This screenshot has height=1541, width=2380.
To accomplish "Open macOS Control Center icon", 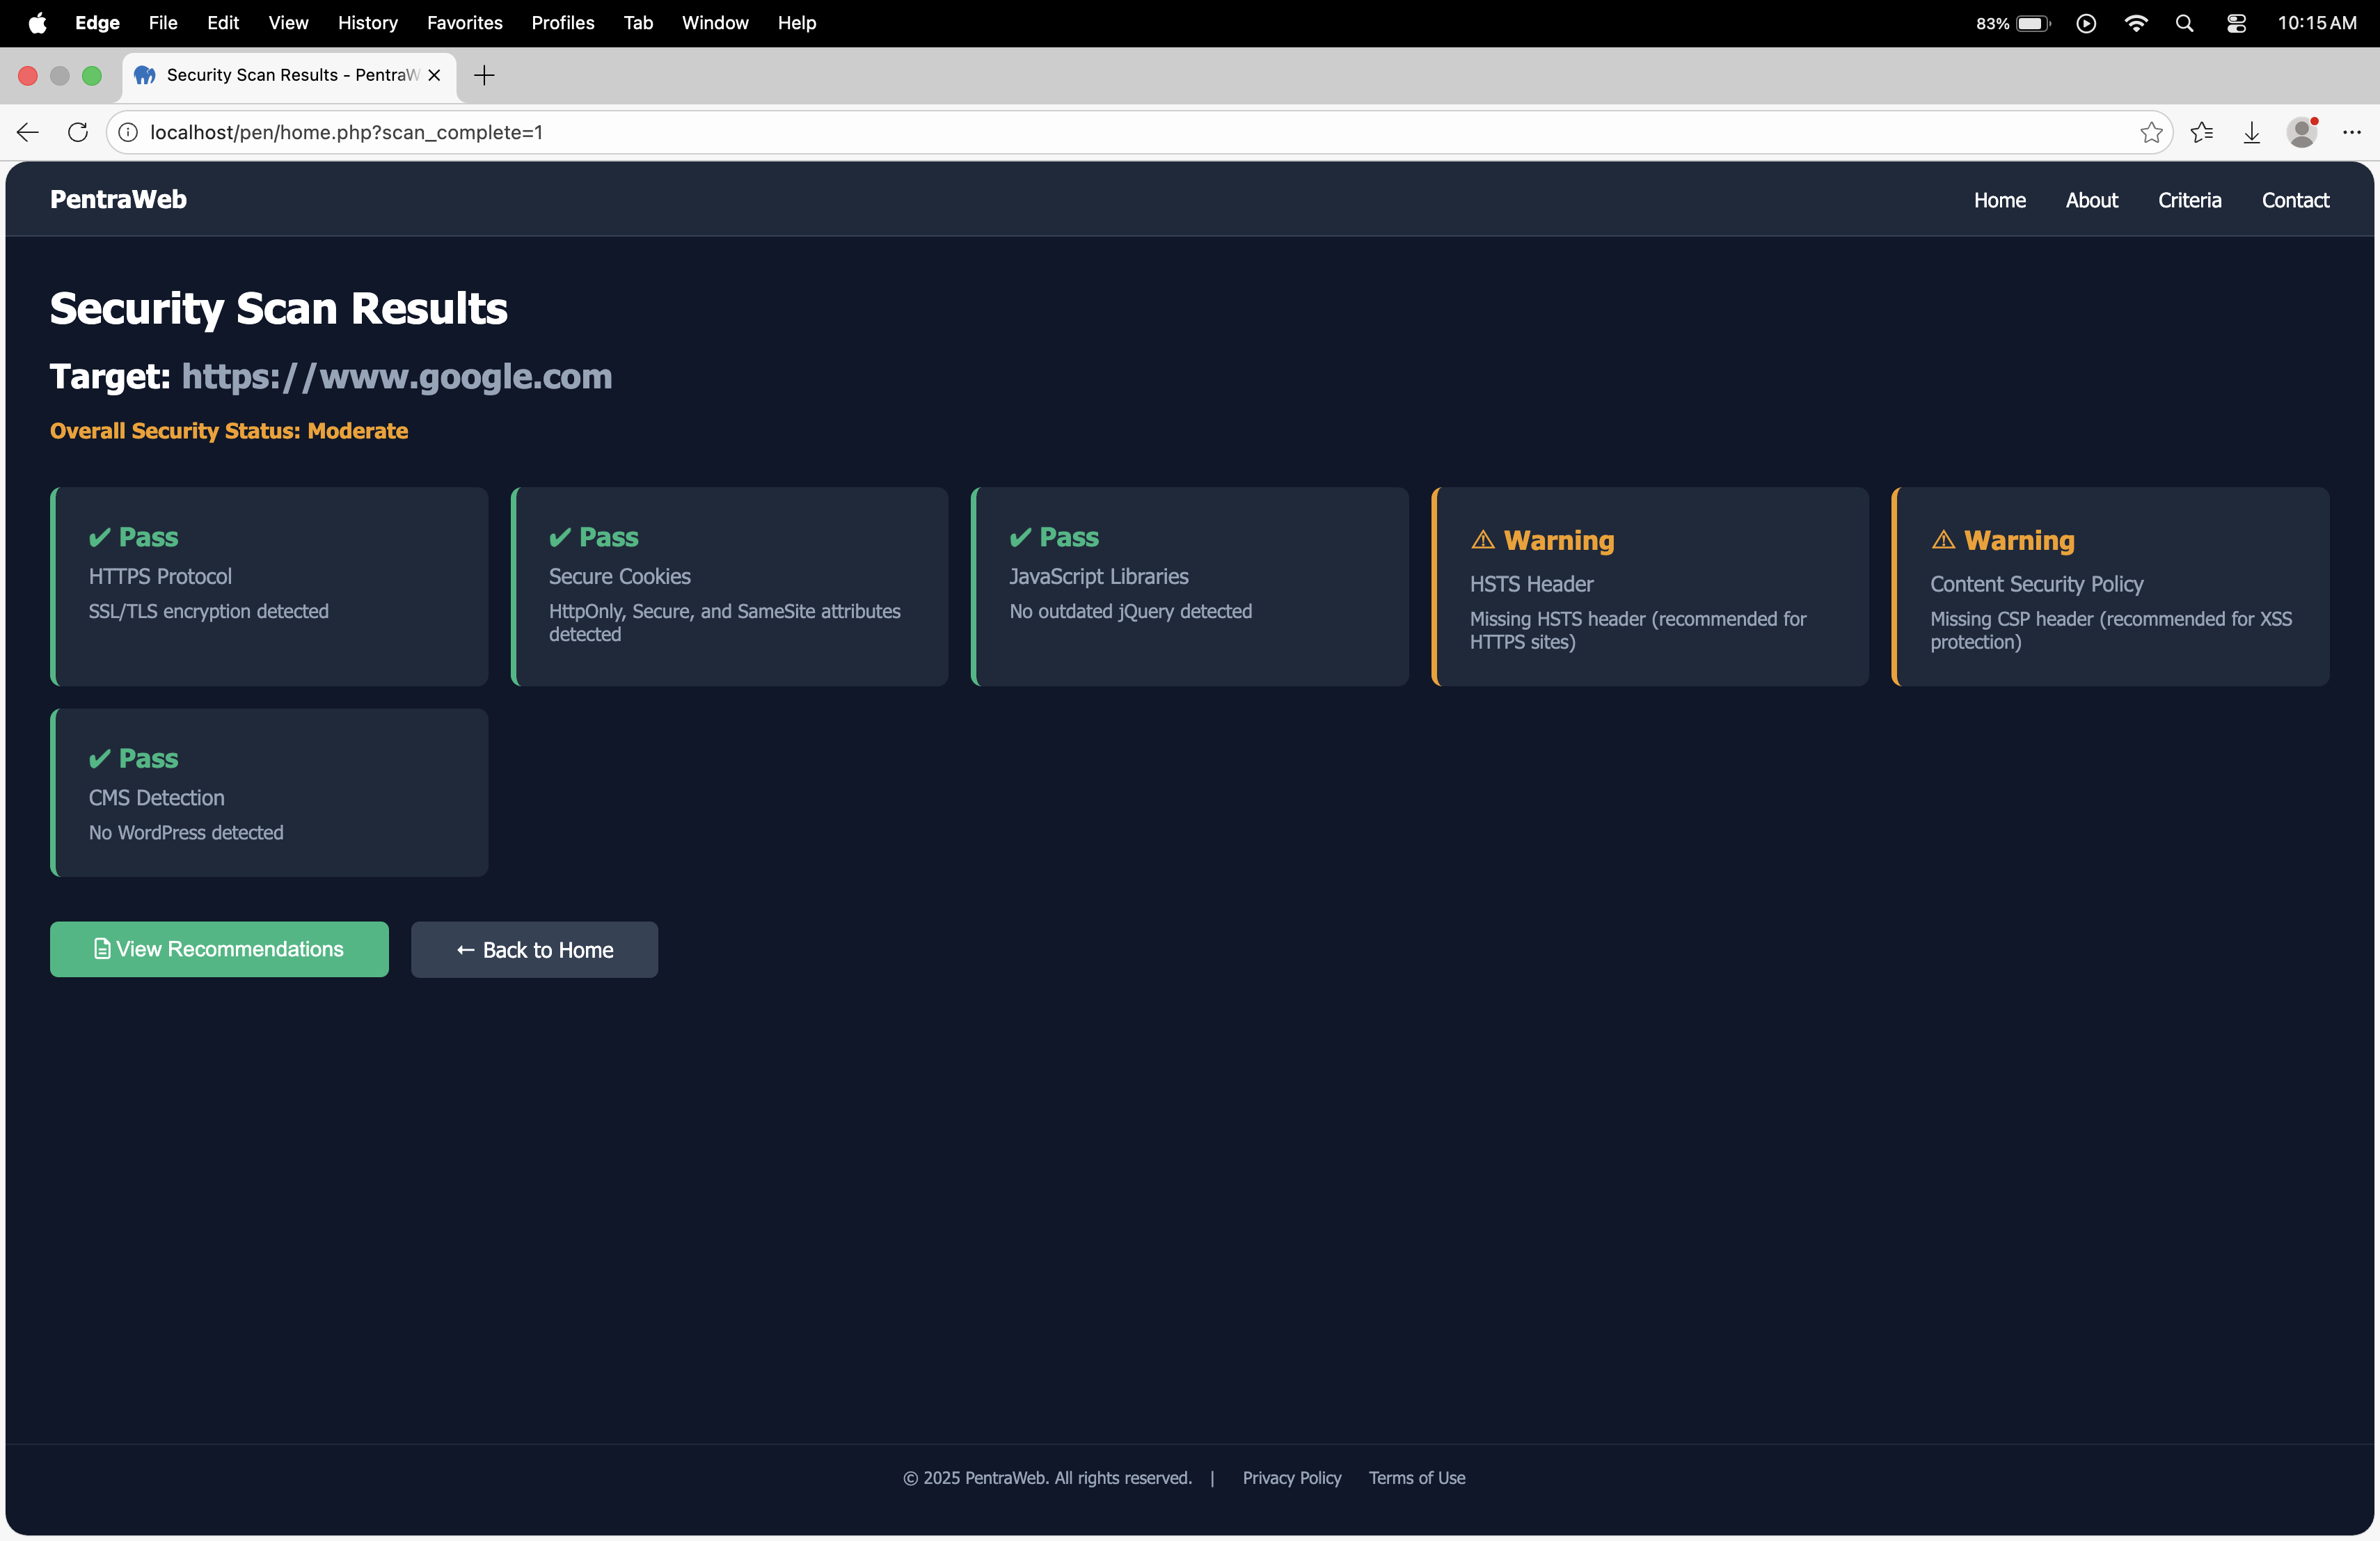I will coord(2236,23).
